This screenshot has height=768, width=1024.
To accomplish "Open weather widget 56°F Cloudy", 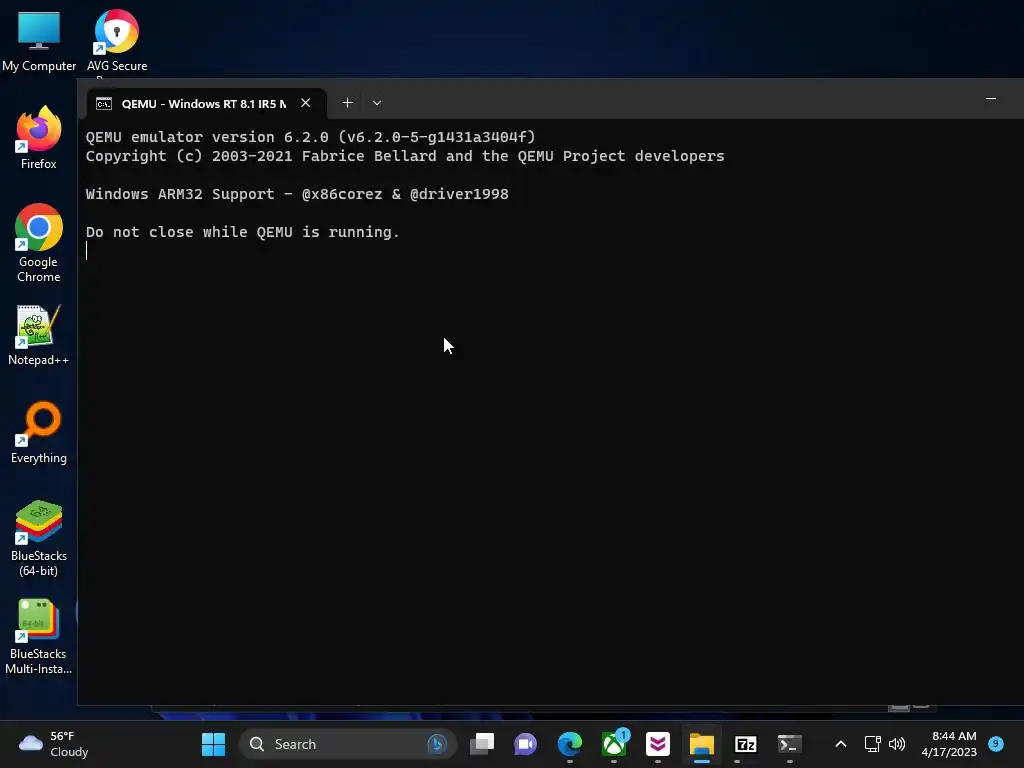I will 54,744.
